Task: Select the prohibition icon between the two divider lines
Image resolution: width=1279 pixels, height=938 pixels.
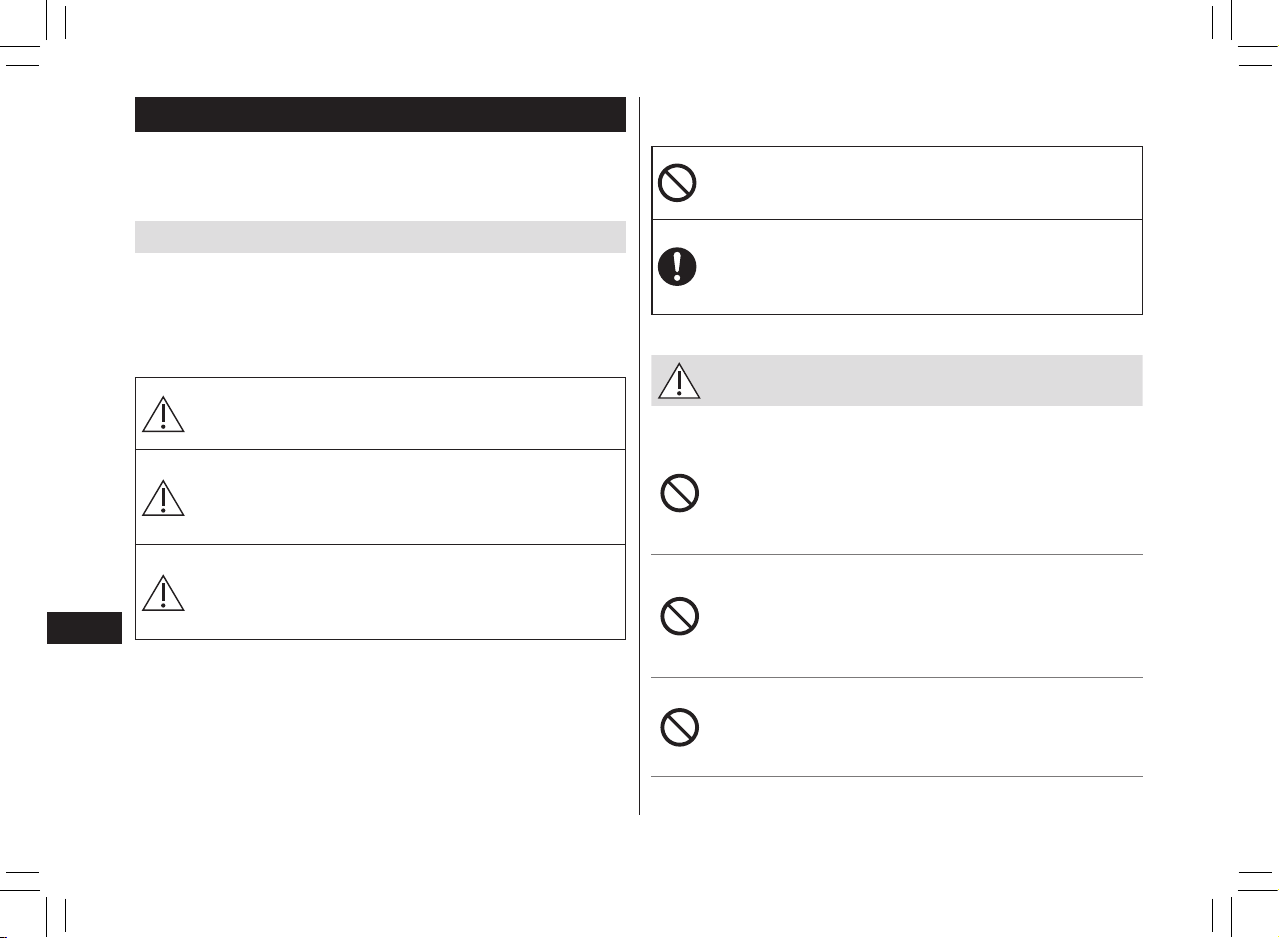Action: pos(680,617)
